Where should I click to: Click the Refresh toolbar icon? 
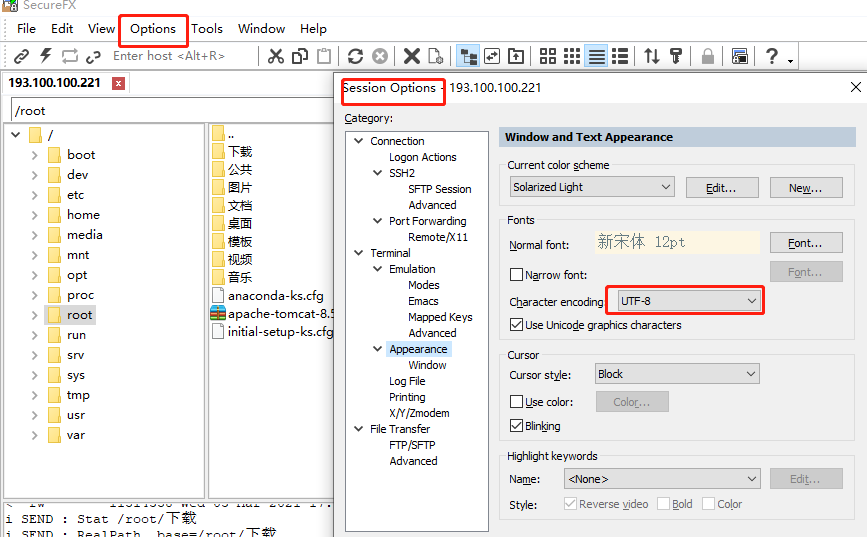356,56
